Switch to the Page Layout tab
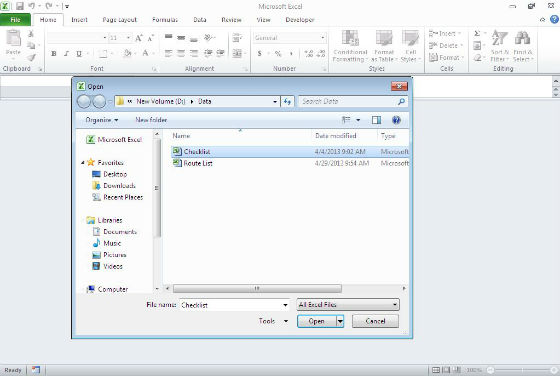 [120, 20]
